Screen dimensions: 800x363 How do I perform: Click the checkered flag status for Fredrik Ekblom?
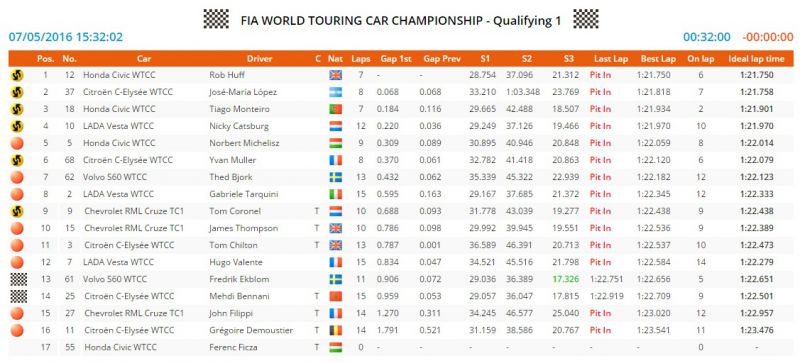coord(19,279)
